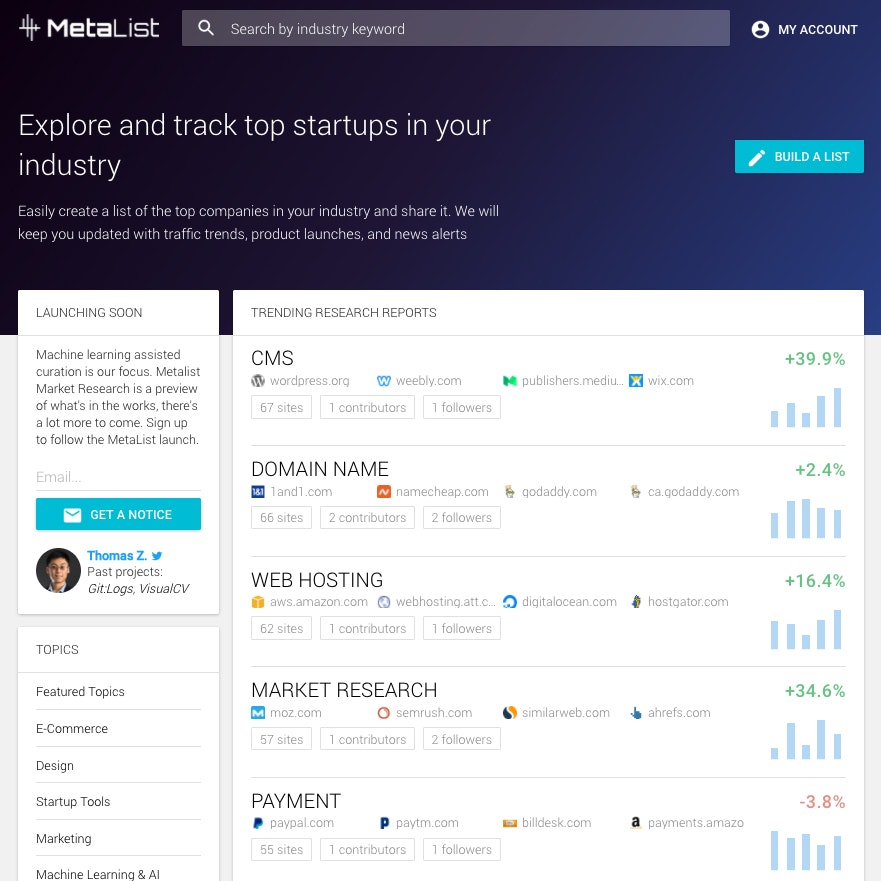881x881 pixels.
Task: Click the MetaList logo icon
Action: [29, 27]
